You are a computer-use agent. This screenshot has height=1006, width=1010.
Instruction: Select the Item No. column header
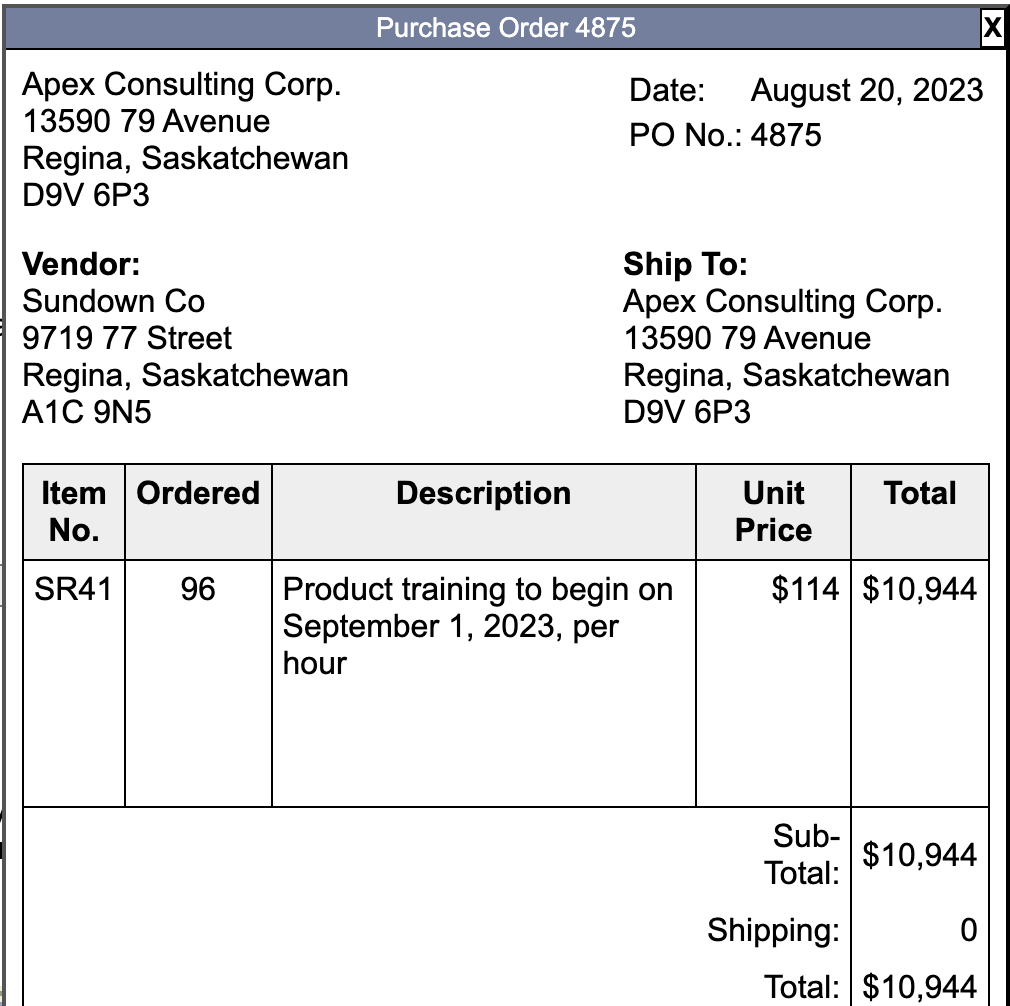point(74,511)
